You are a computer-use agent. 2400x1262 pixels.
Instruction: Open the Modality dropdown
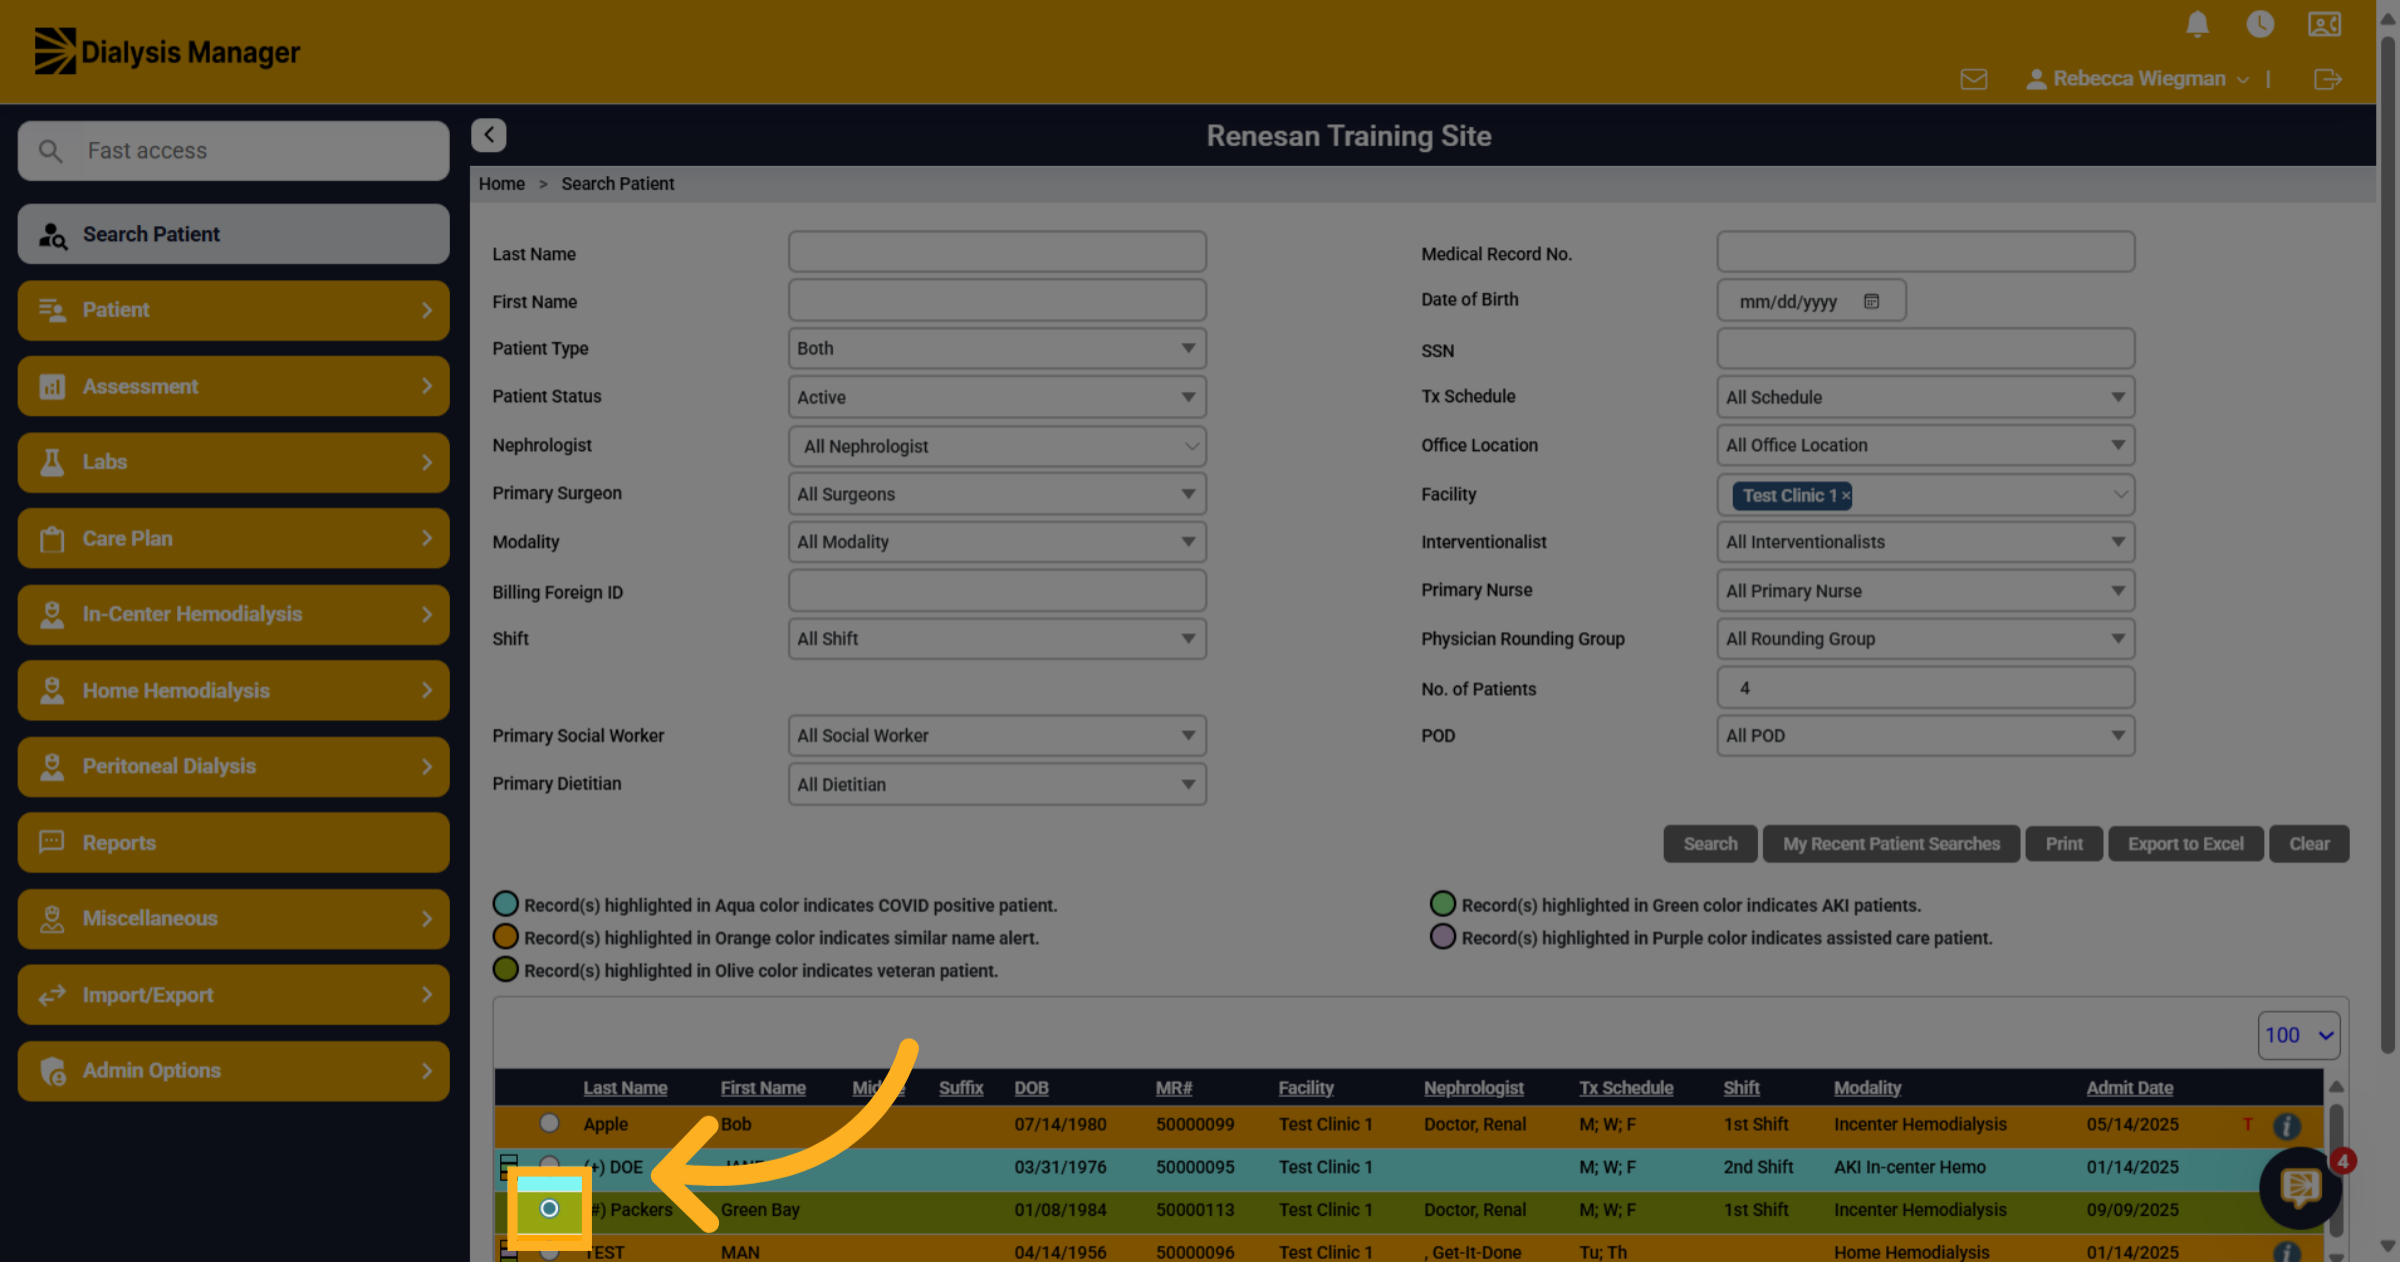click(997, 542)
